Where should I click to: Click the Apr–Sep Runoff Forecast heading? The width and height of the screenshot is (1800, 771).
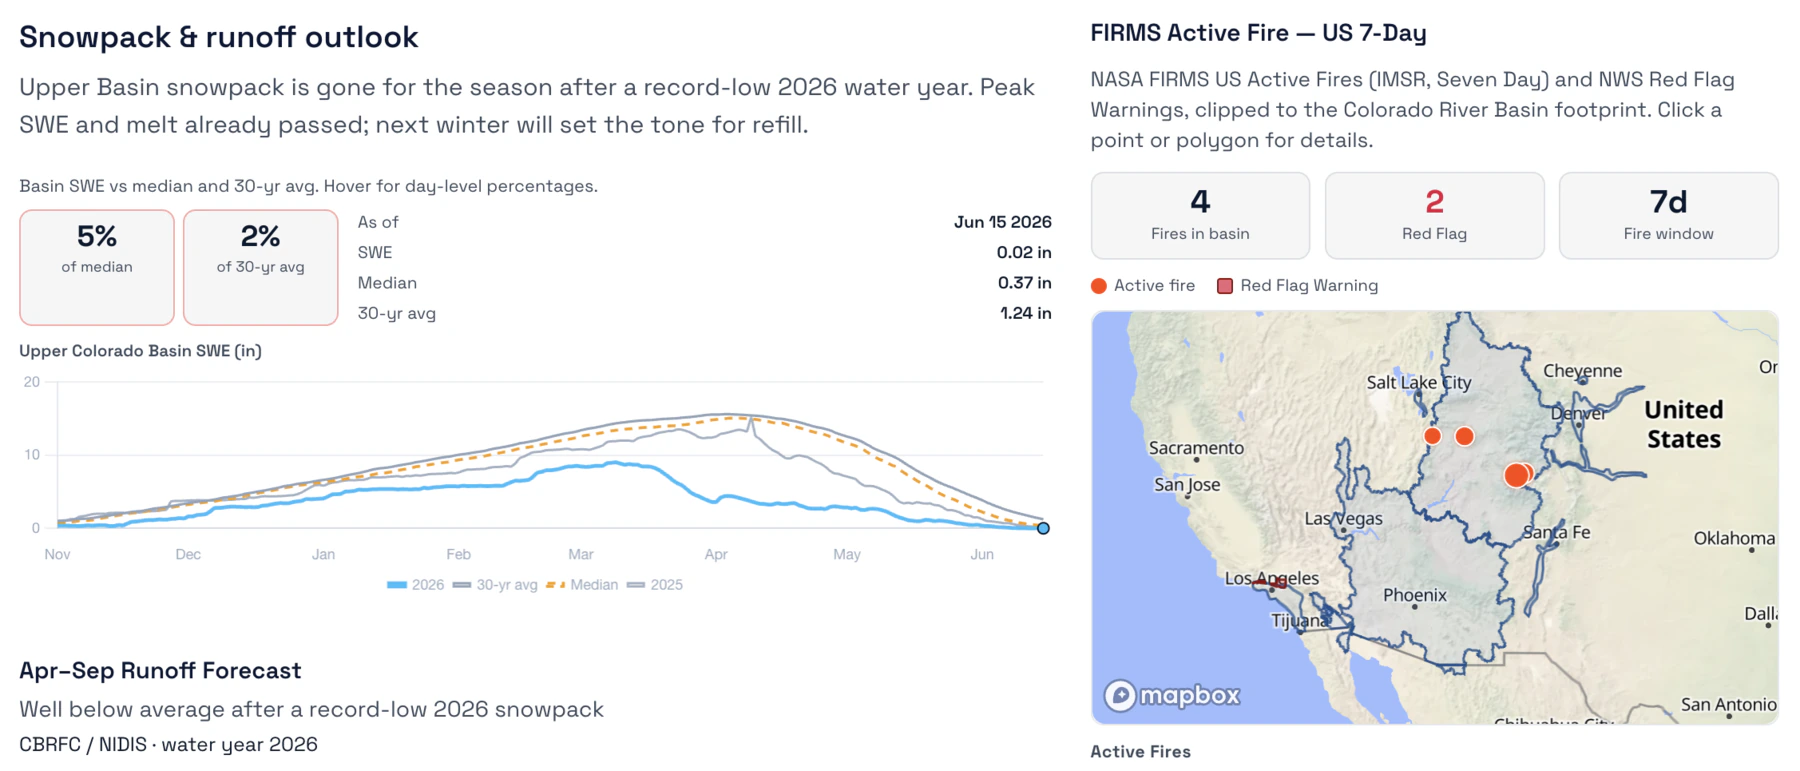[x=160, y=670]
